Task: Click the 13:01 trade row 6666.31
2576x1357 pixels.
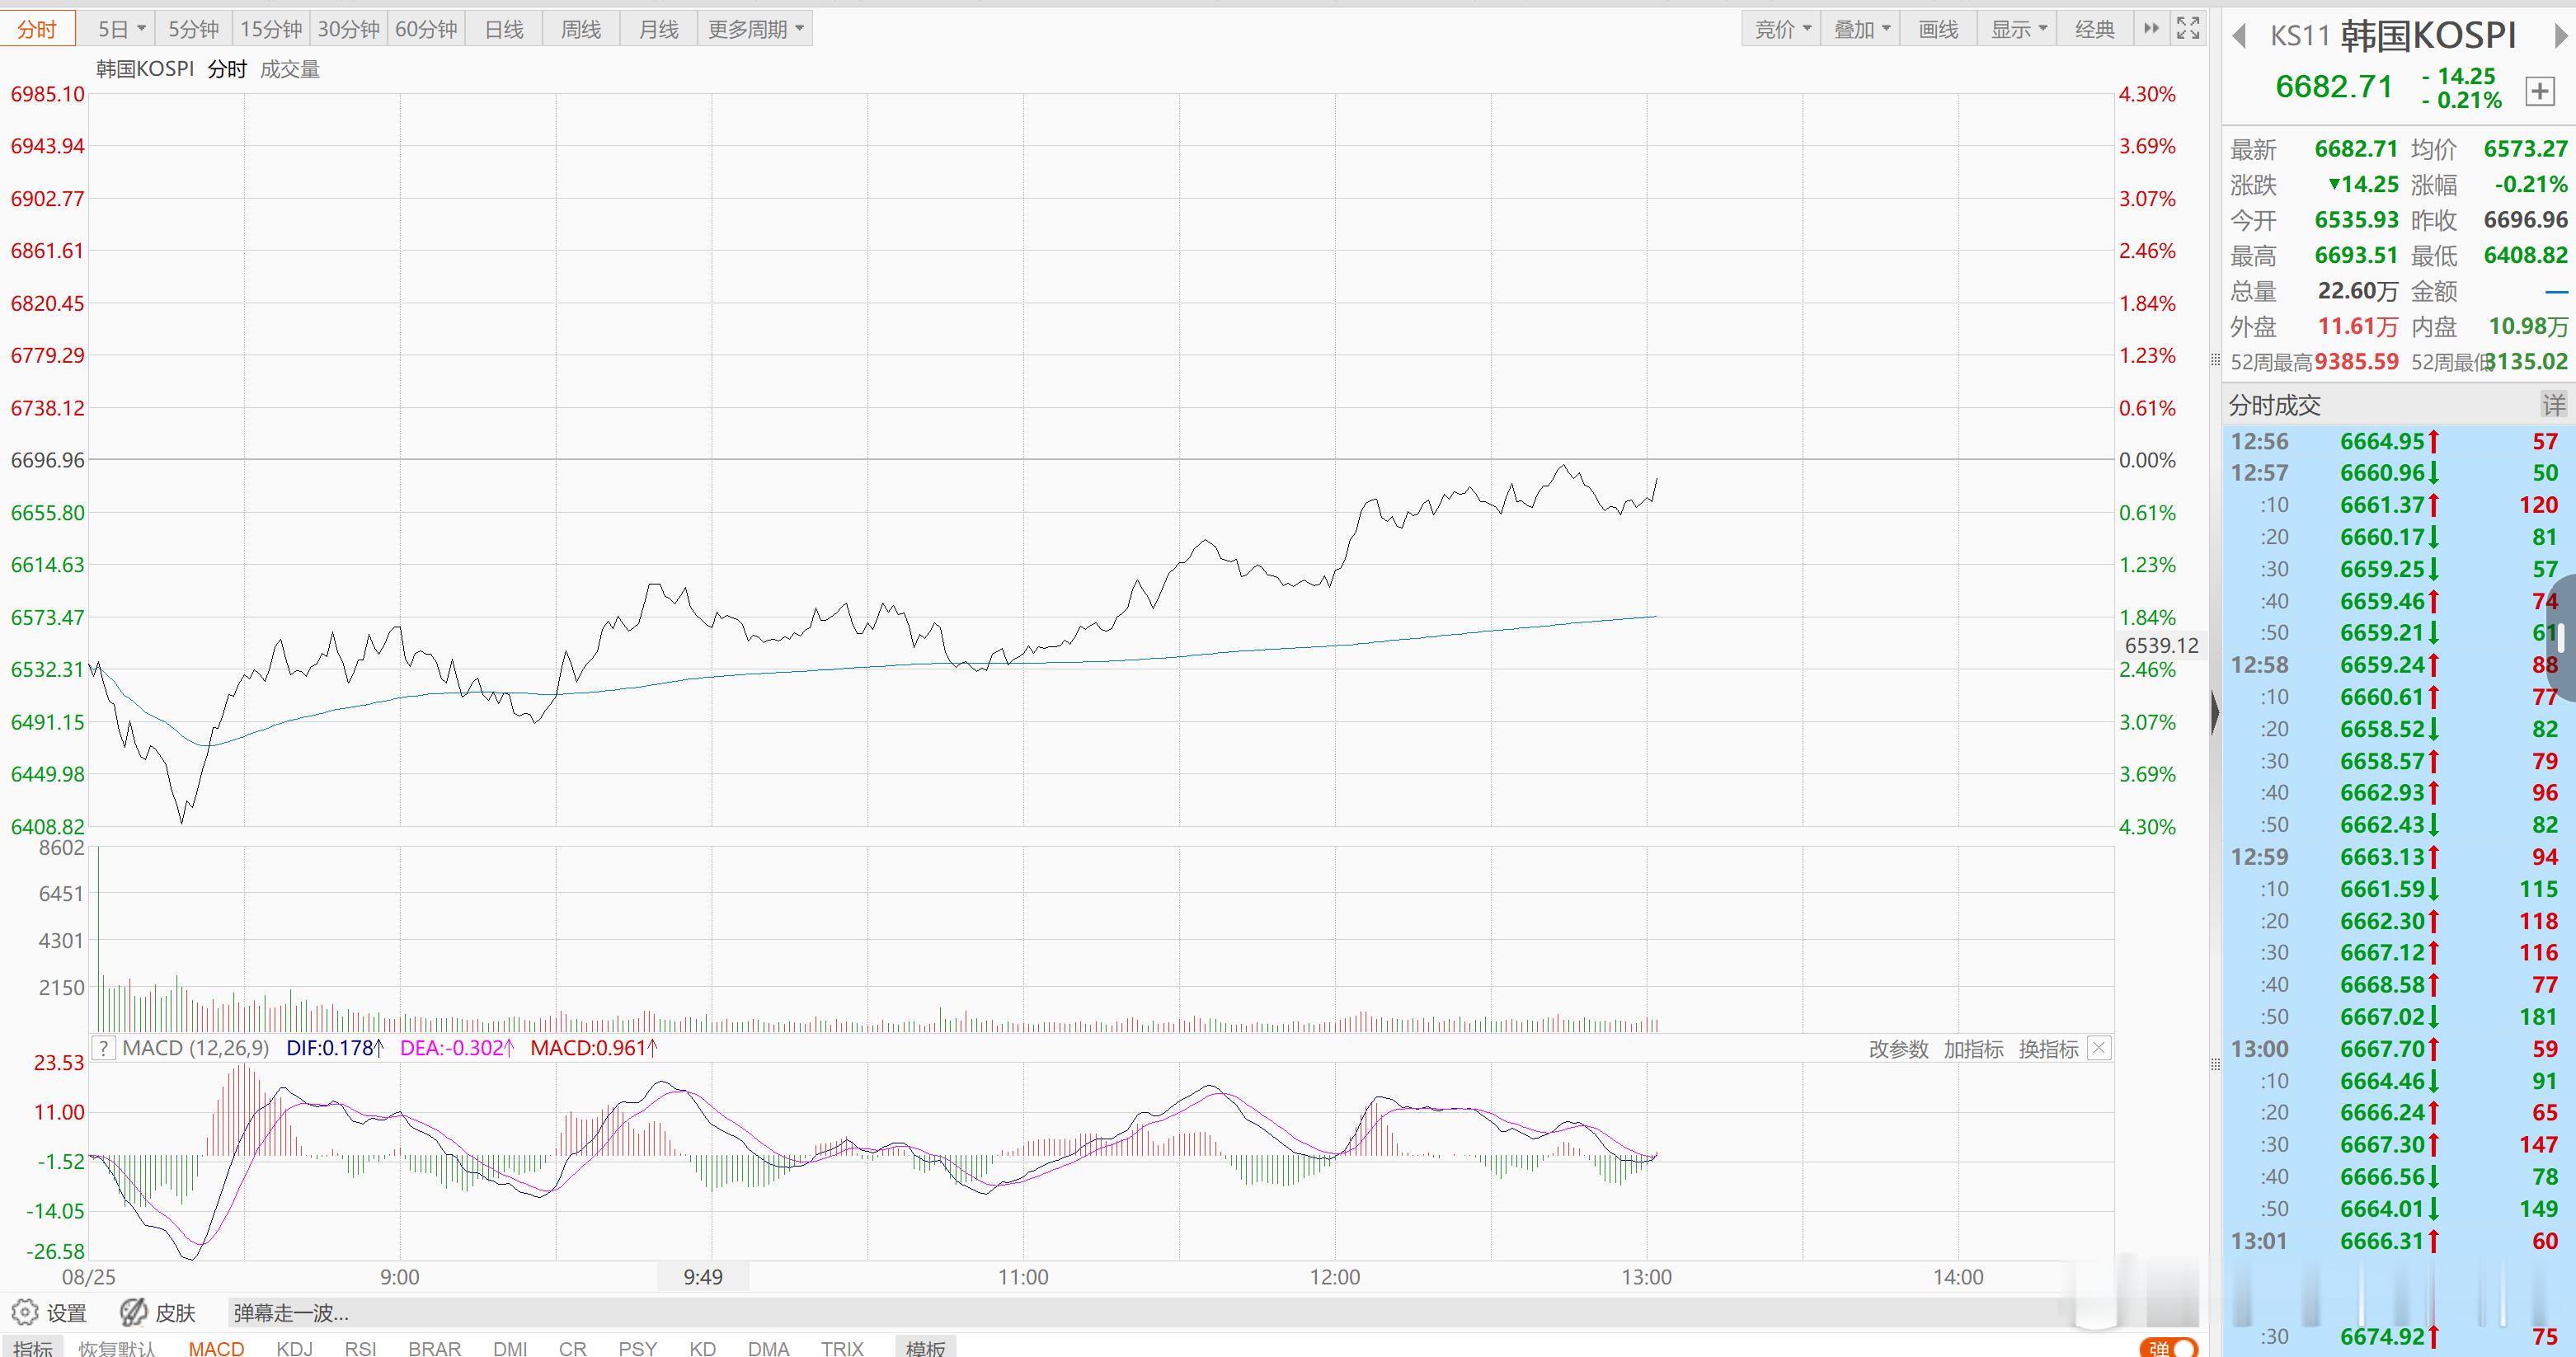Action: (x=2397, y=1241)
